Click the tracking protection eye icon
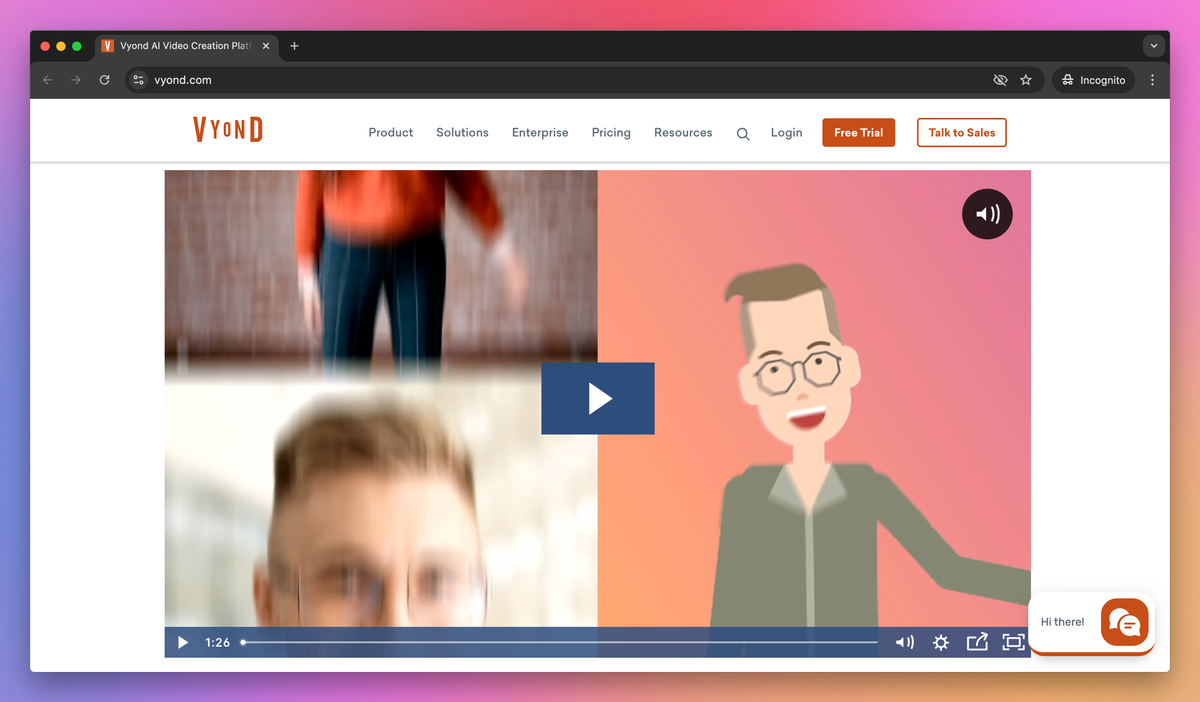Screen dimensions: 1200x702 click(999, 80)
